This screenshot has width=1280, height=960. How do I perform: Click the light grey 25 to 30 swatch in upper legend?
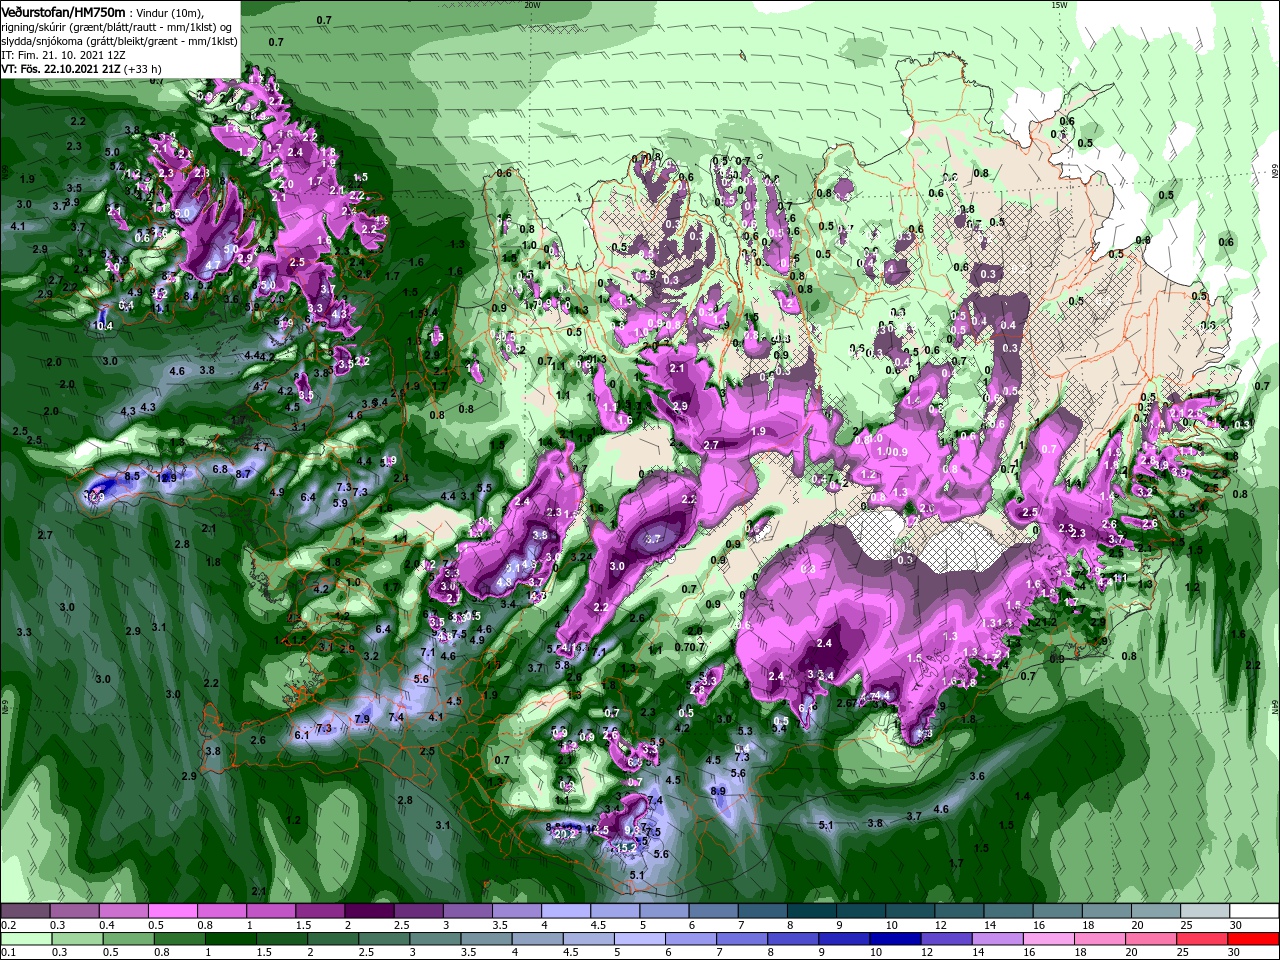[1205, 911]
